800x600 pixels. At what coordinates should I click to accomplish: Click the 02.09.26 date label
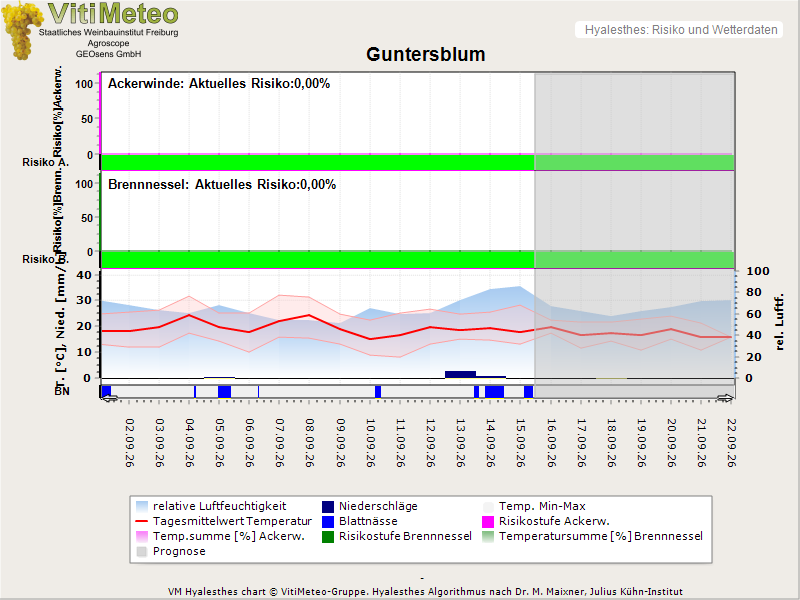(130, 443)
